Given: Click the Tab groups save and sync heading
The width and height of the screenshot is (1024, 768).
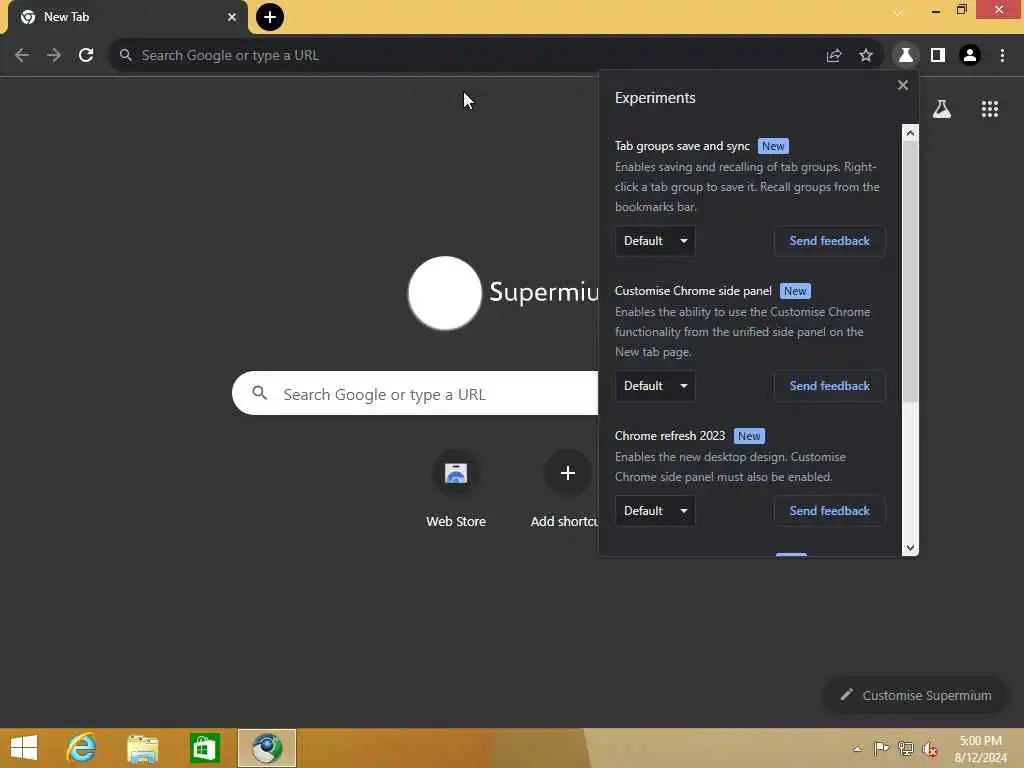Looking at the screenshot, I should [x=682, y=146].
